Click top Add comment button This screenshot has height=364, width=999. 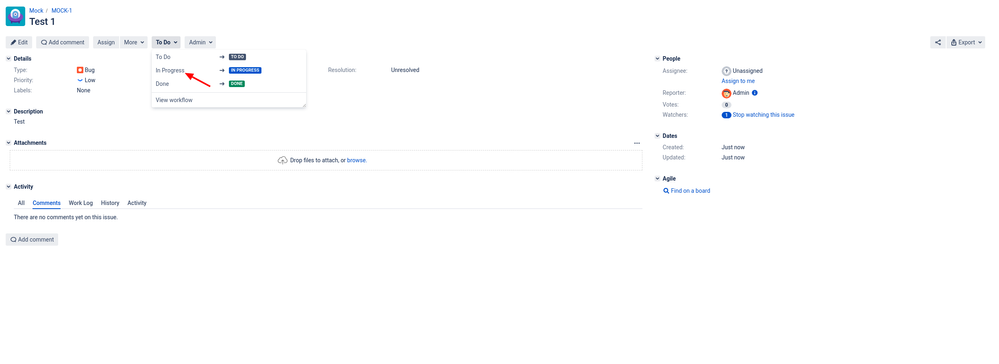coord(62,43)
